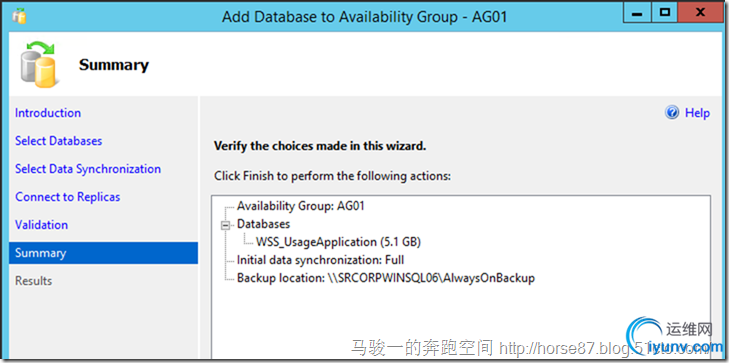This screenshot has height=363, width=729.
Task: Select Initial data synchronization: Full item
Action: pos(320,260)
